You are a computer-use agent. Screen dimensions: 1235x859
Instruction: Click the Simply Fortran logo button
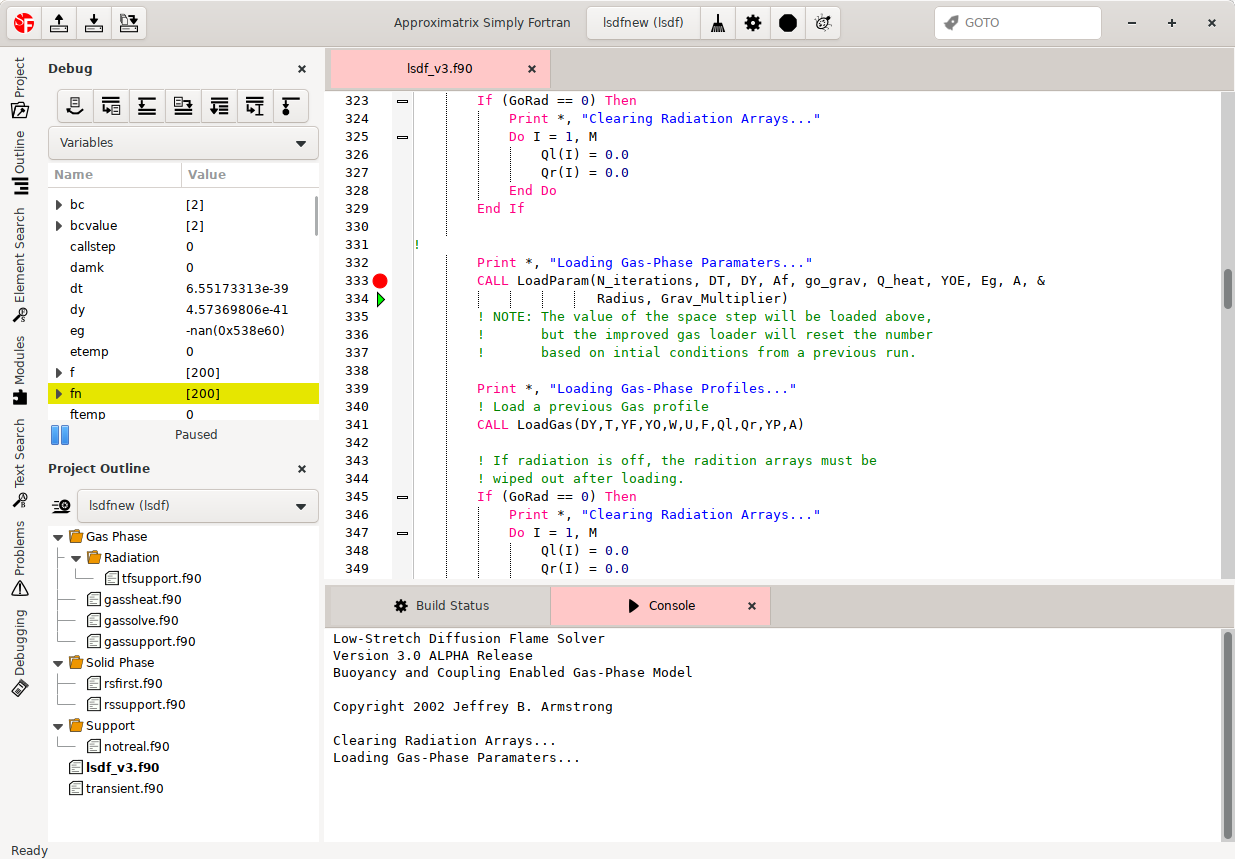(x=24, y=22)
